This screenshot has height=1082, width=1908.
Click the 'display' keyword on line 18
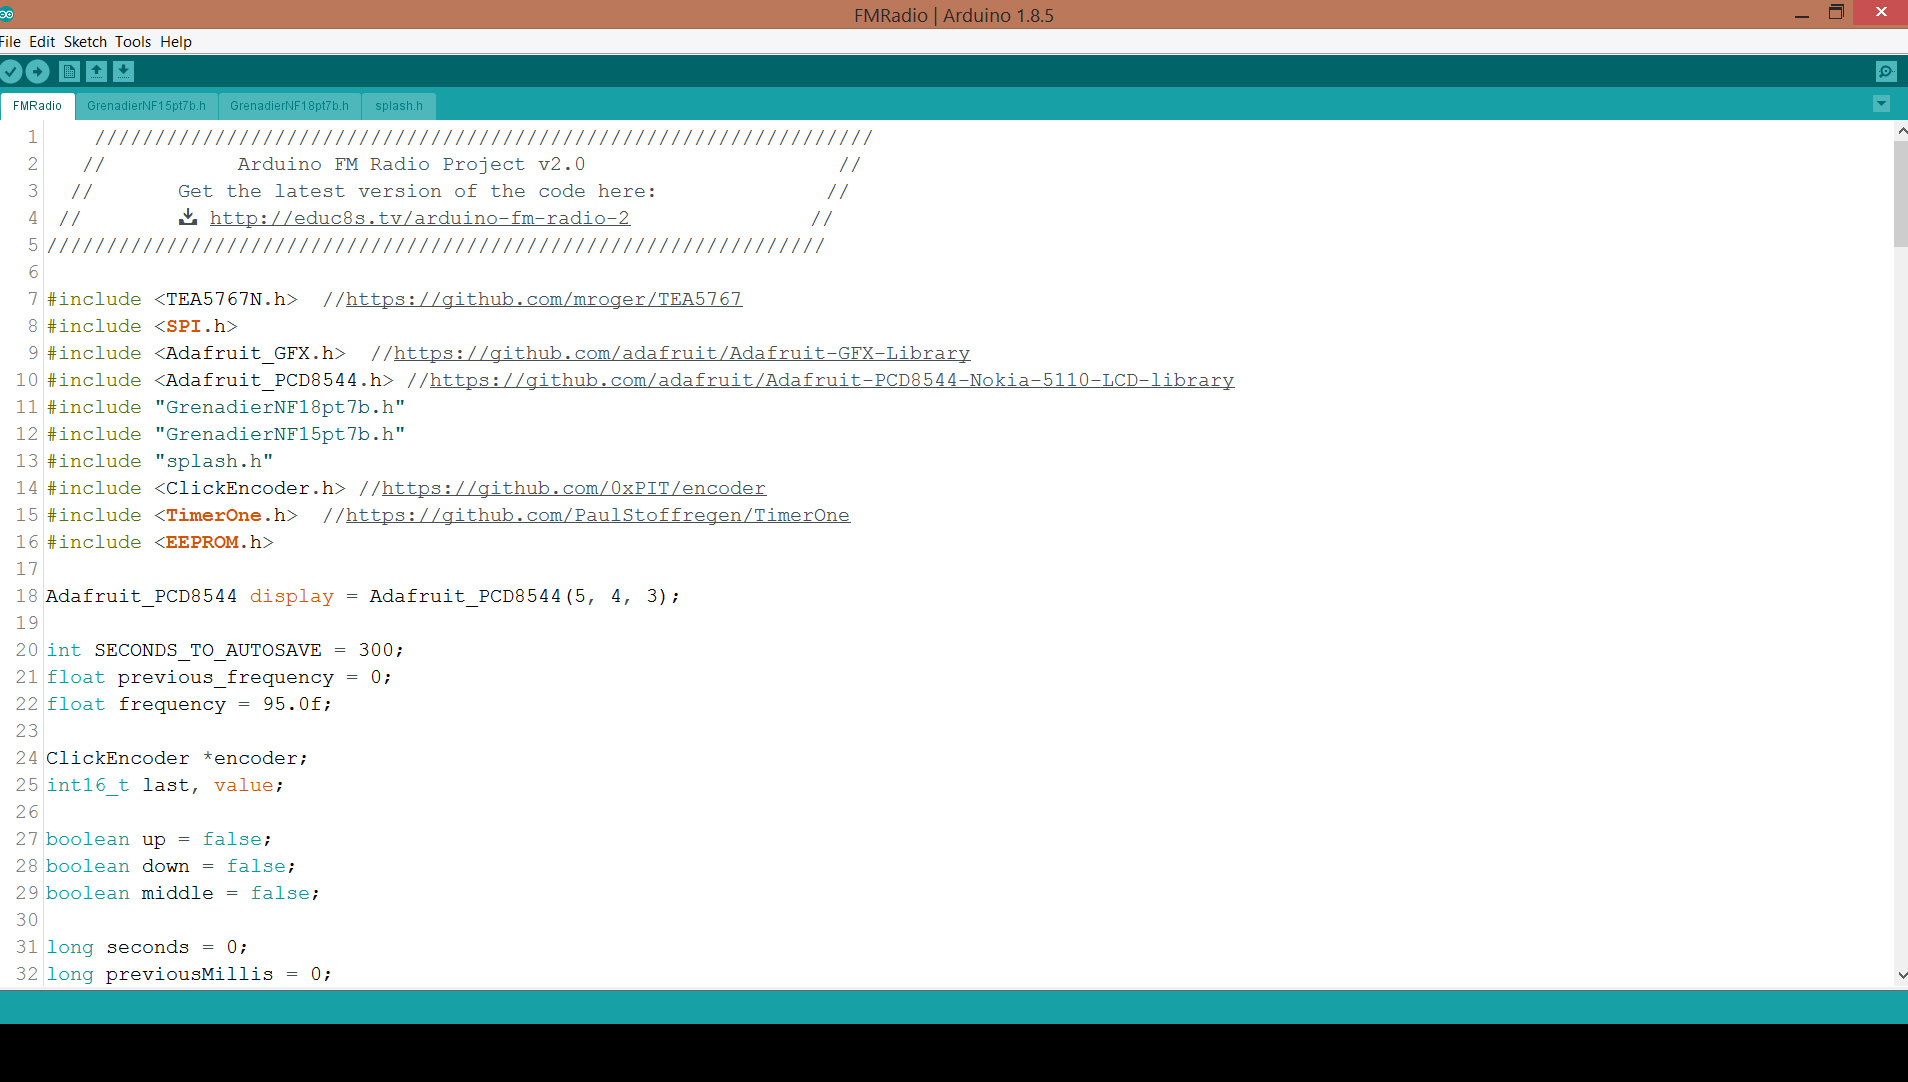click(292, 596)
